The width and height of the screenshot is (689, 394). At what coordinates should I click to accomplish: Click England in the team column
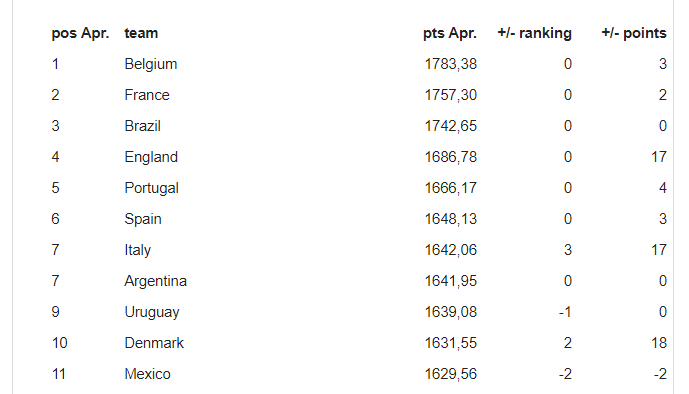[x=151, y=157]
